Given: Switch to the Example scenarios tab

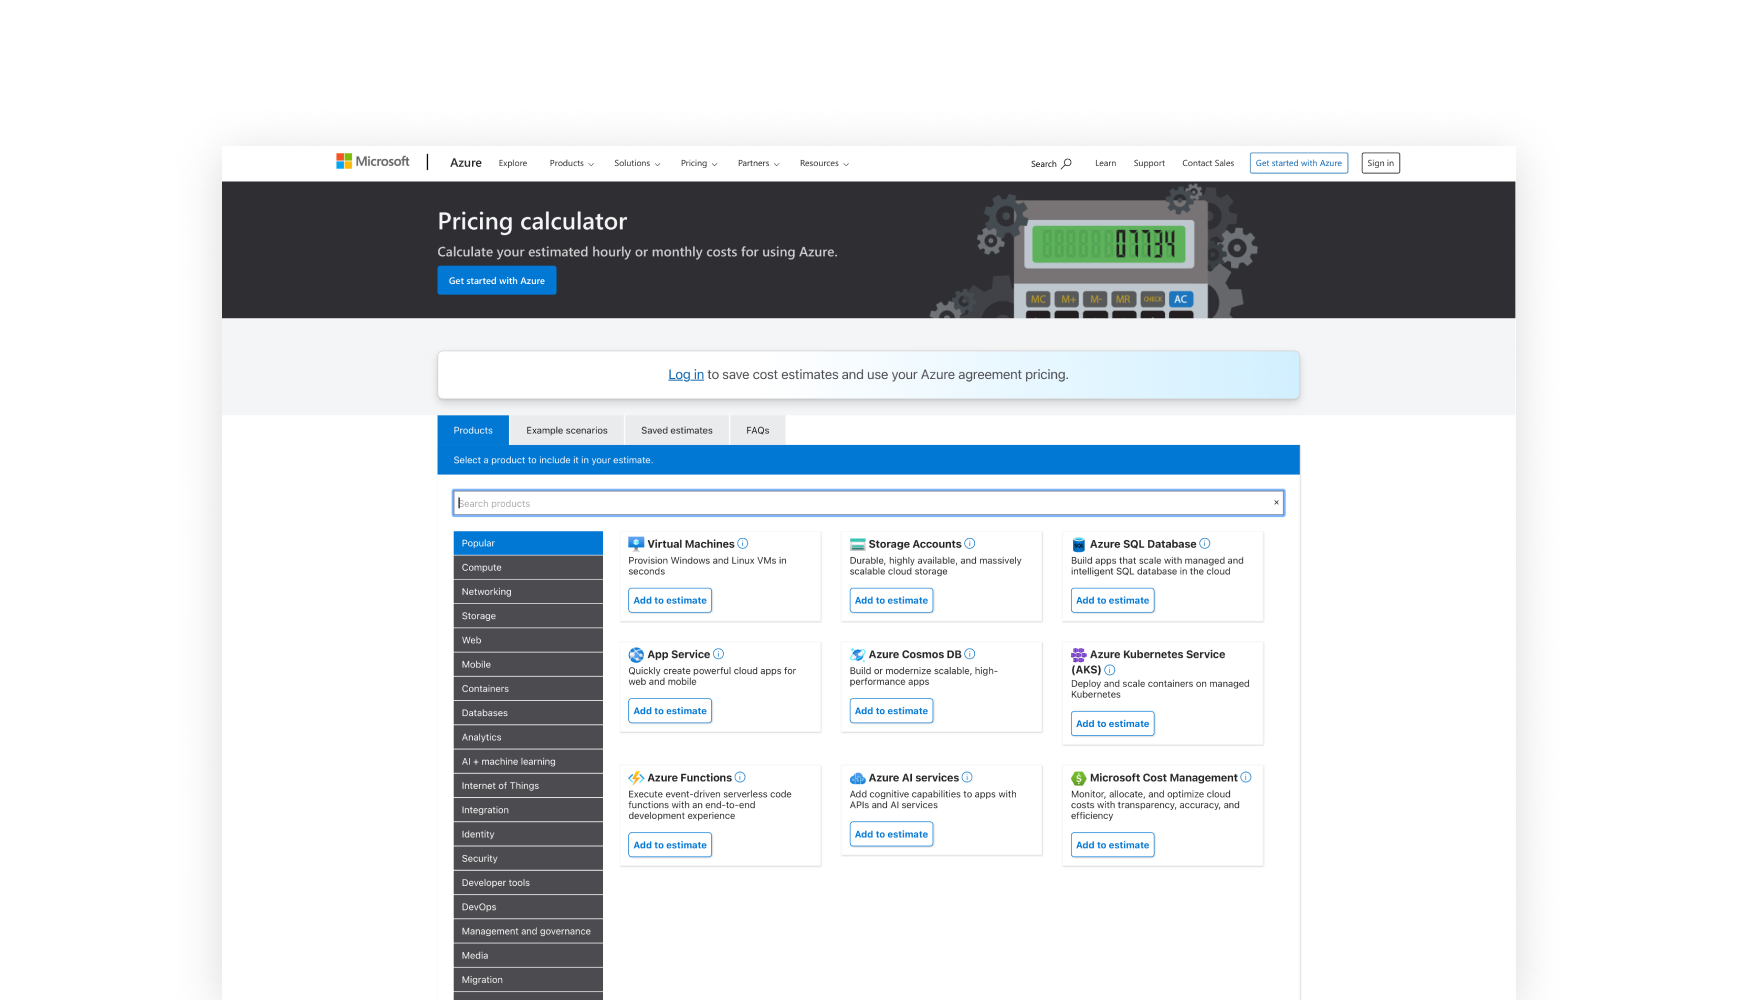Looking at the screenshot, I should tap(567, 430).
